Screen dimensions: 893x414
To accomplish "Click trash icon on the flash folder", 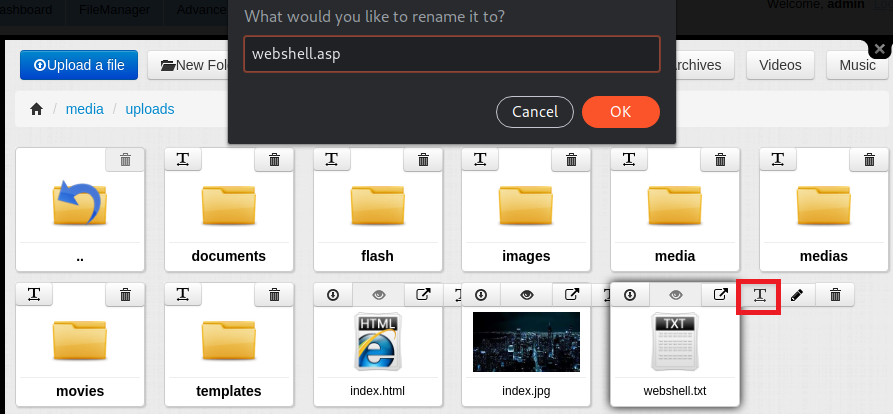I will point(423,159).
